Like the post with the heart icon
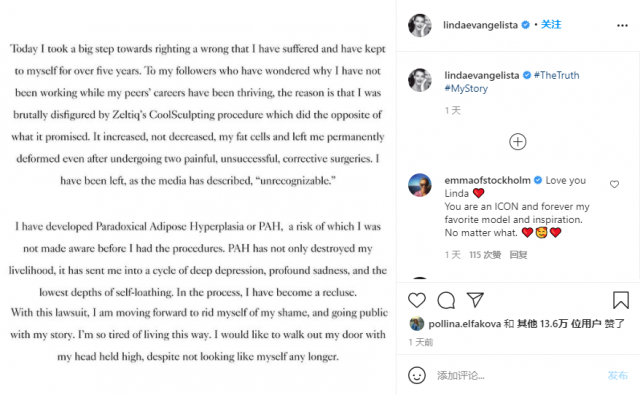Screen dimensions: 640x395 click(417, 300)
